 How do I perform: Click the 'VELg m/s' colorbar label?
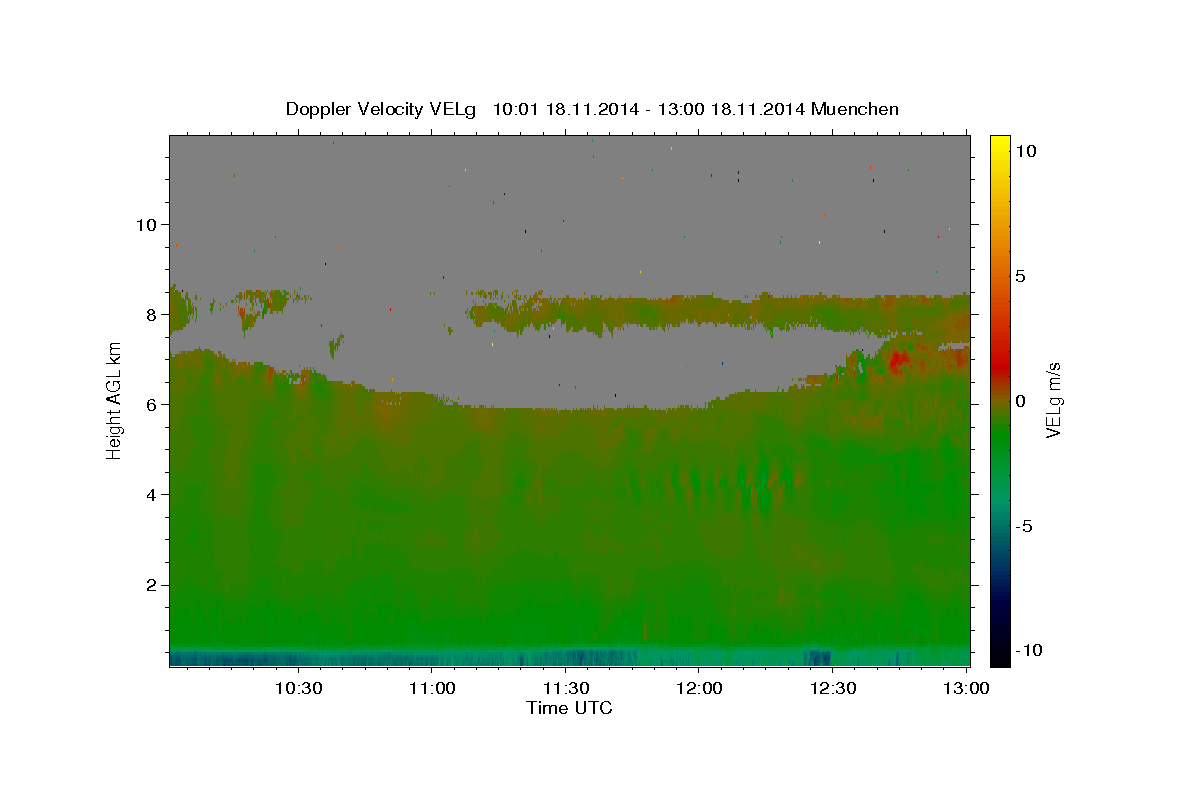point(1053,400)
